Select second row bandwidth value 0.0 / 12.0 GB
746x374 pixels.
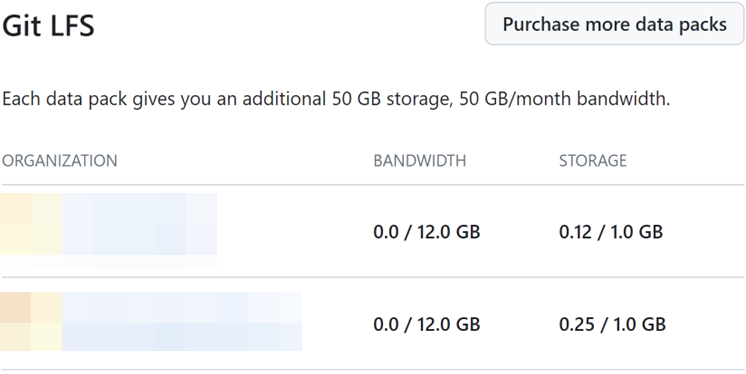click(x=427, y=325)
